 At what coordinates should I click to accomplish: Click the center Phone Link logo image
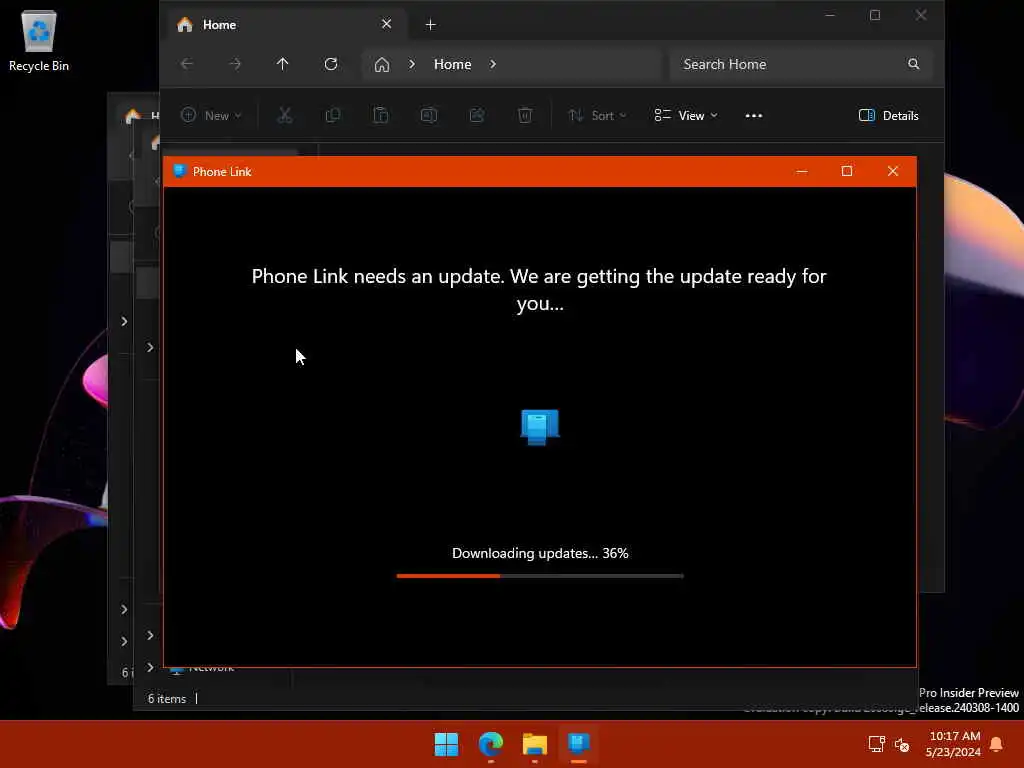pos(539,427)
